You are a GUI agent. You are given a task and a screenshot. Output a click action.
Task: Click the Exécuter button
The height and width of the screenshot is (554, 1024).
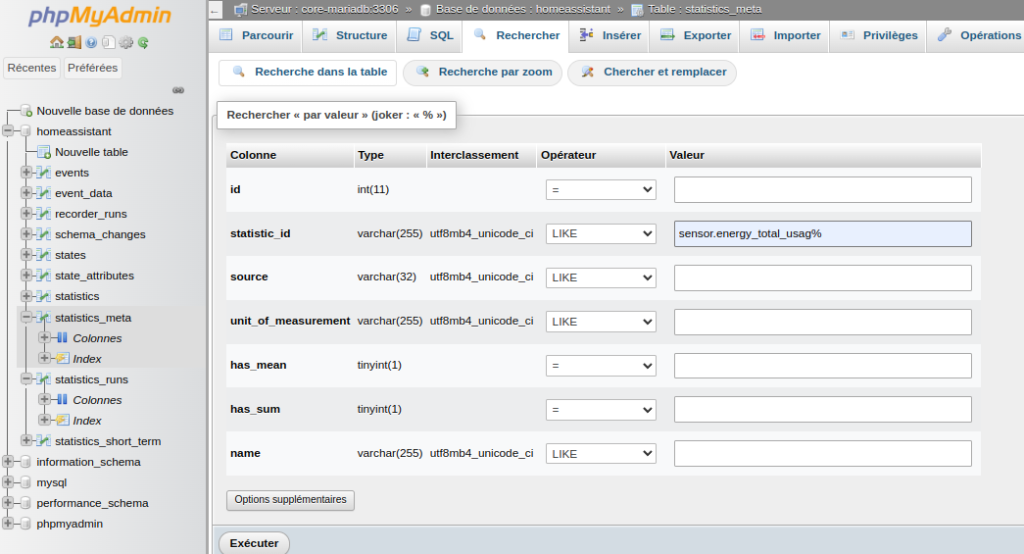[x=254, y=543]
